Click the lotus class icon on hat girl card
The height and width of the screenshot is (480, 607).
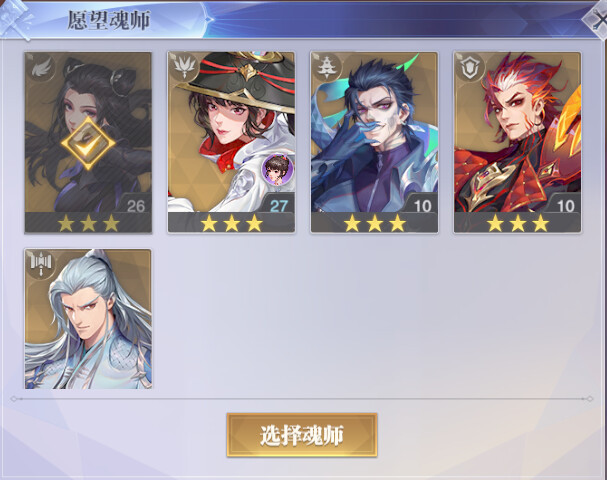coord(184,67)
